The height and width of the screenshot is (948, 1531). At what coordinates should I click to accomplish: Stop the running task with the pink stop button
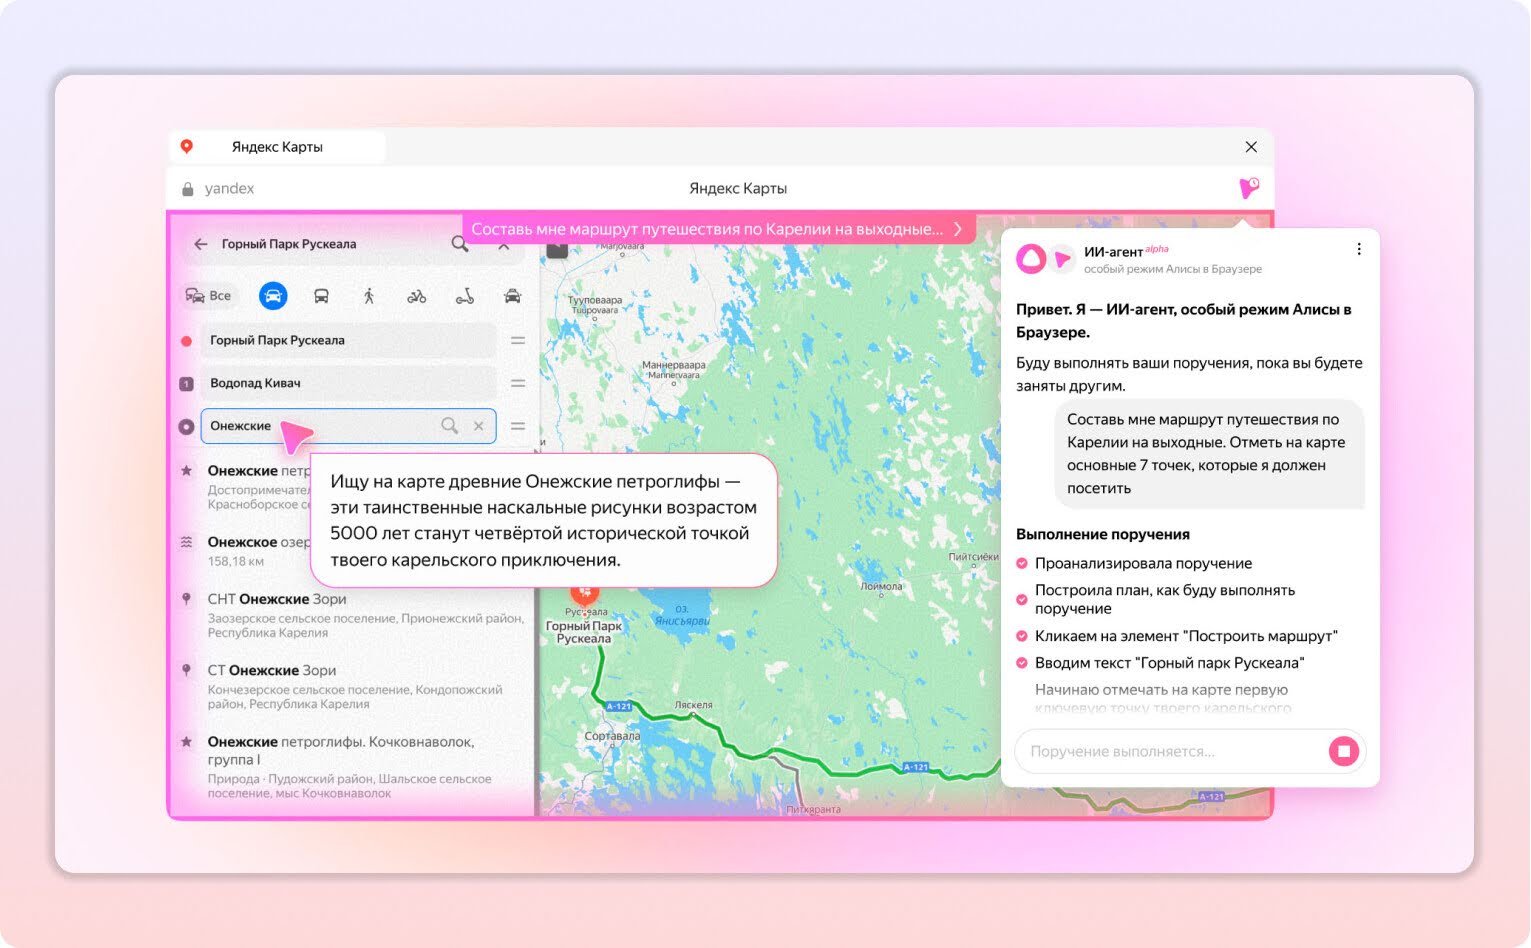coord(1344,751)
